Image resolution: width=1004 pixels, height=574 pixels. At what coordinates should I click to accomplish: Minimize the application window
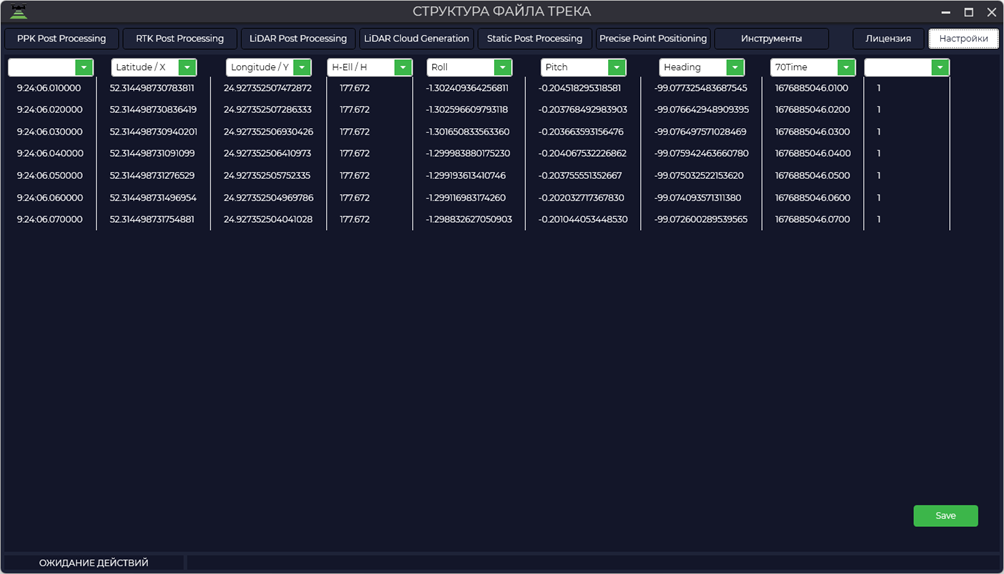click(946, 12)
